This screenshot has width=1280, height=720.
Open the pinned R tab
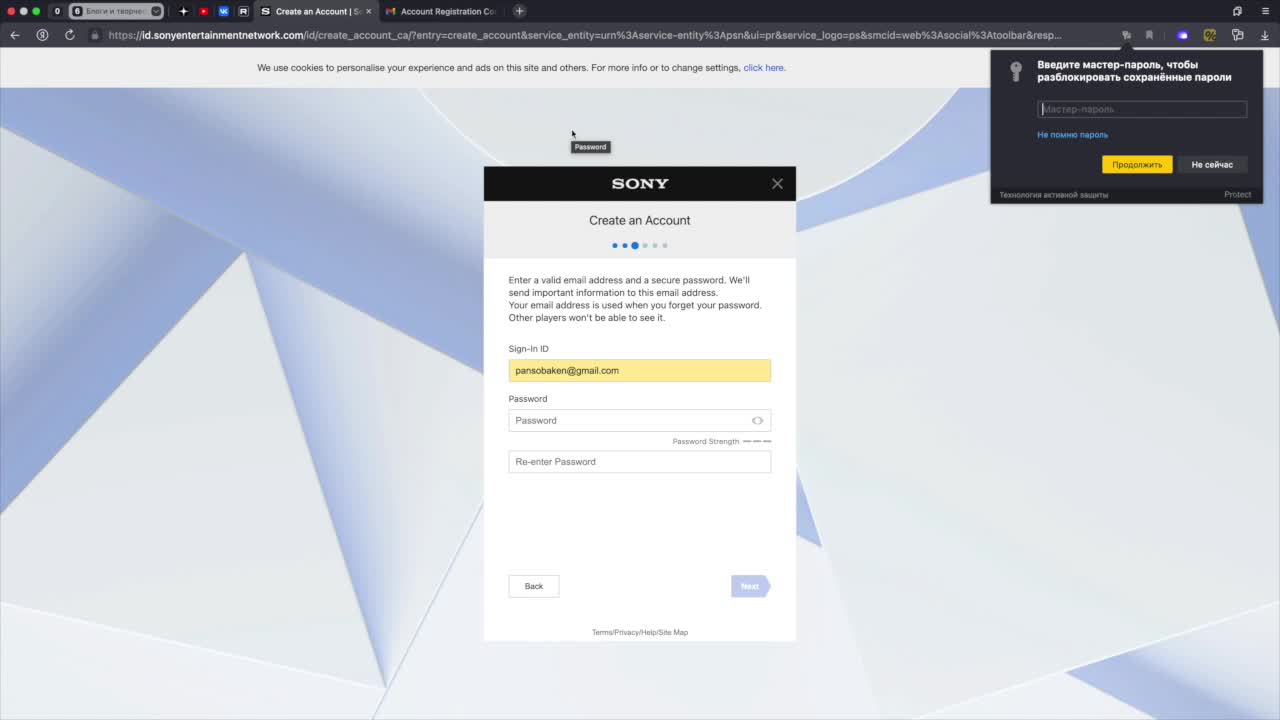click(x=243, y=11)
